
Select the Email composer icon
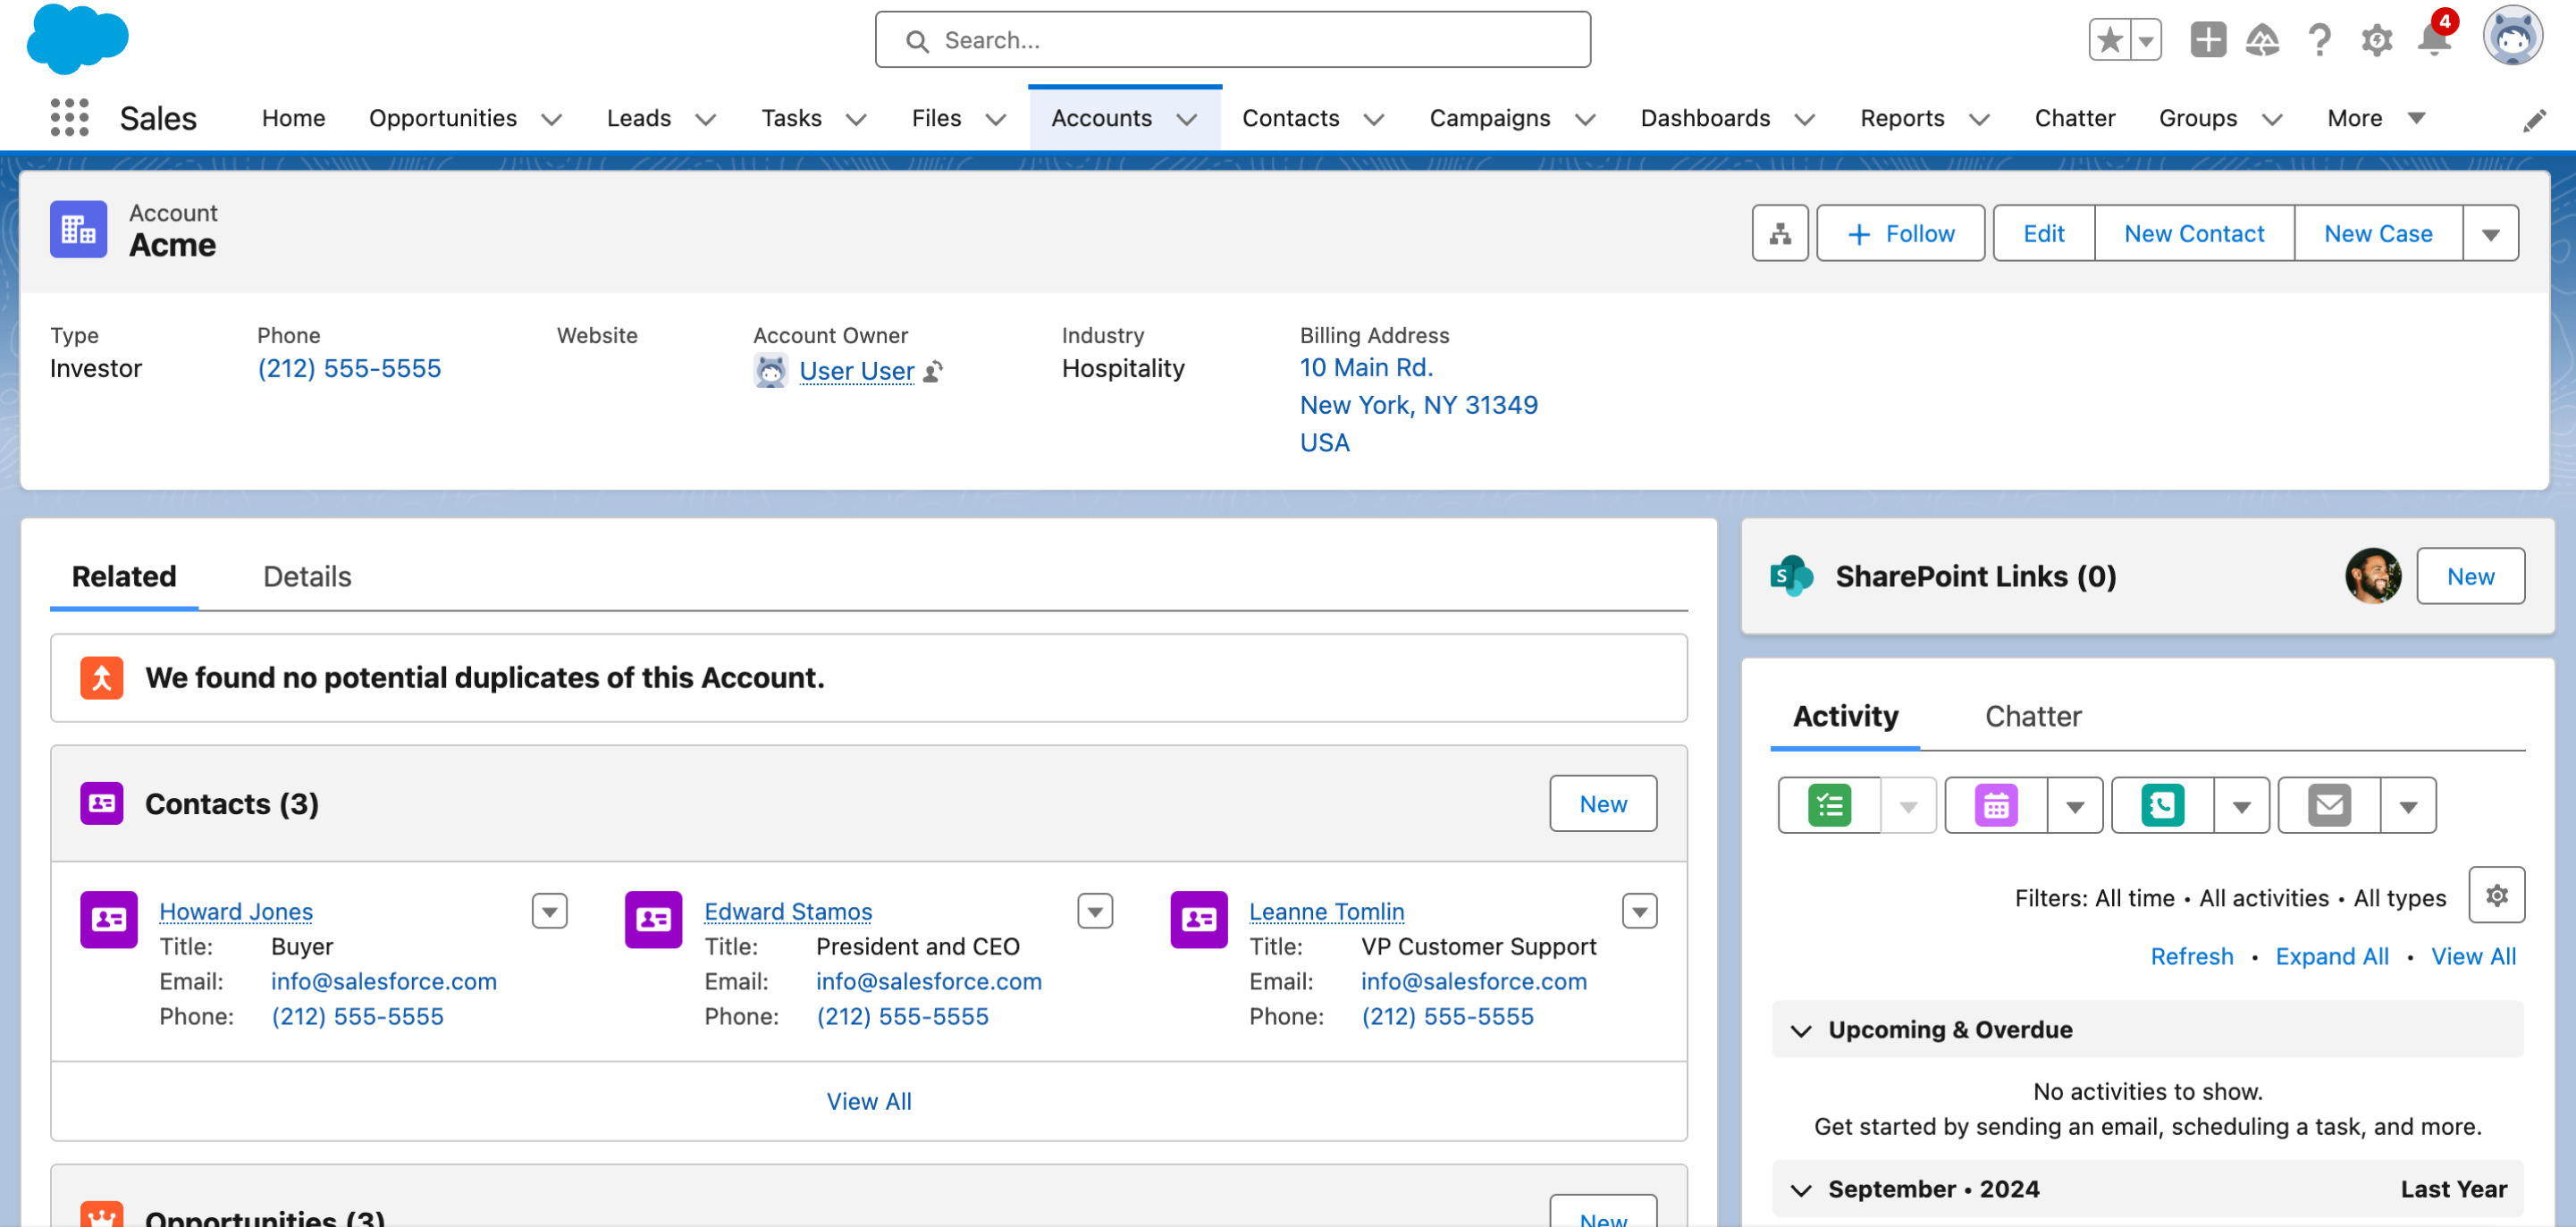2329,804
